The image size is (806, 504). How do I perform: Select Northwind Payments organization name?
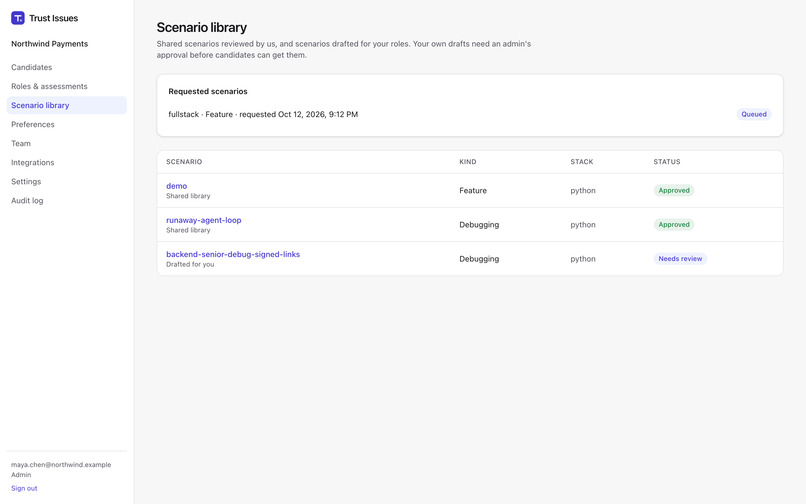pyautogui.click(x=49, y=44)
